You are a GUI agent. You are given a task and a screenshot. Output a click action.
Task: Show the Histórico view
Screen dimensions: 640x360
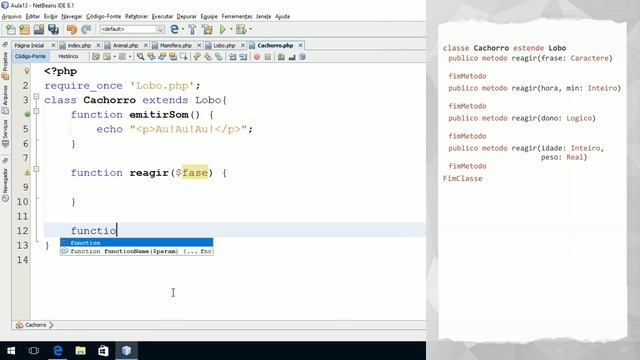coord(68,56)
